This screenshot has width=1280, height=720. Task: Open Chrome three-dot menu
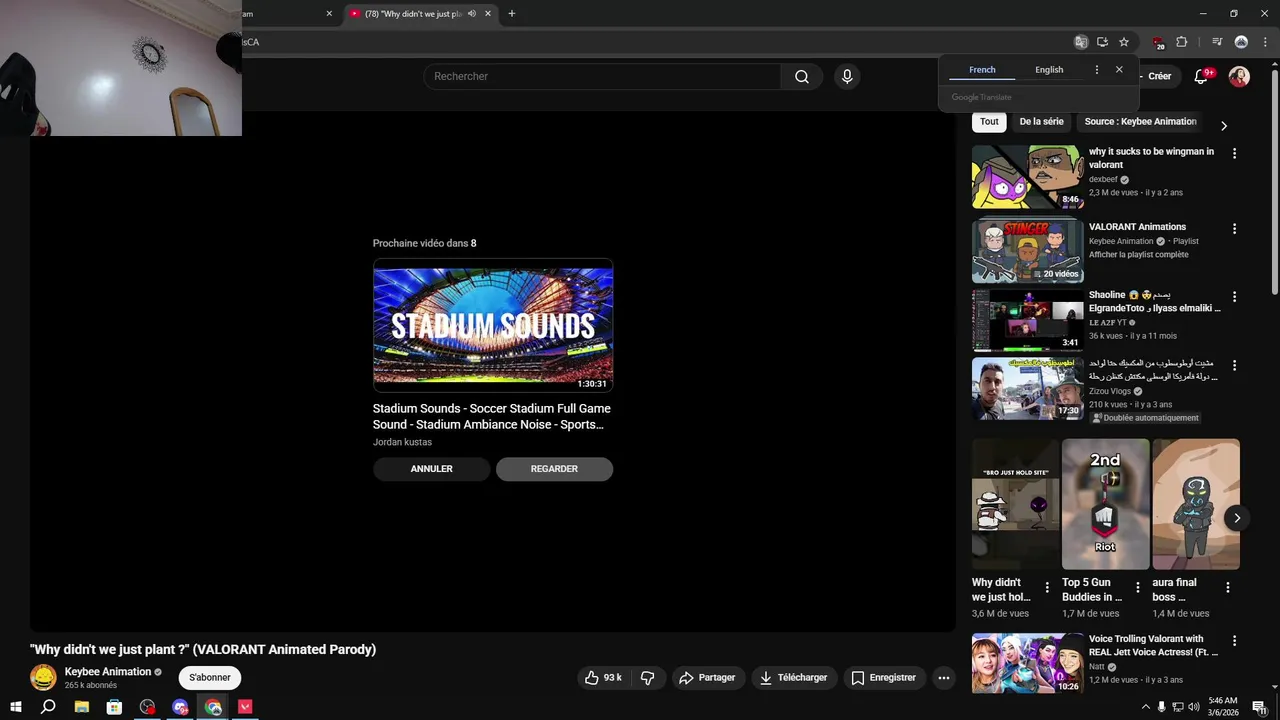1265,42
